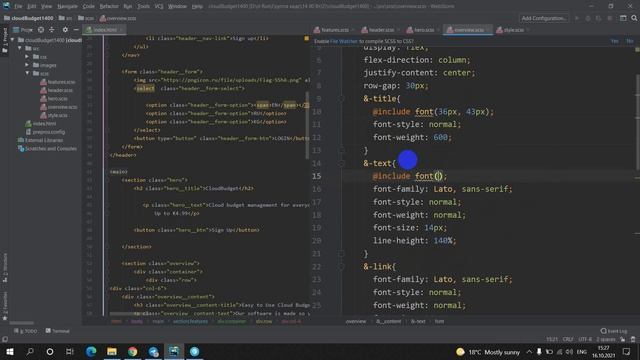Click No in the File Watcher banner
This screenshot has width=640, height=360.
click(x=629, y=41)
